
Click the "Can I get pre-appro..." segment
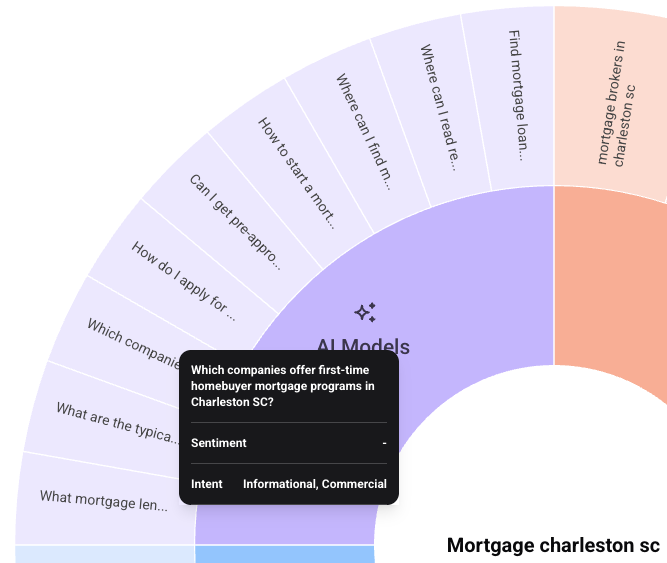point(235,222)
